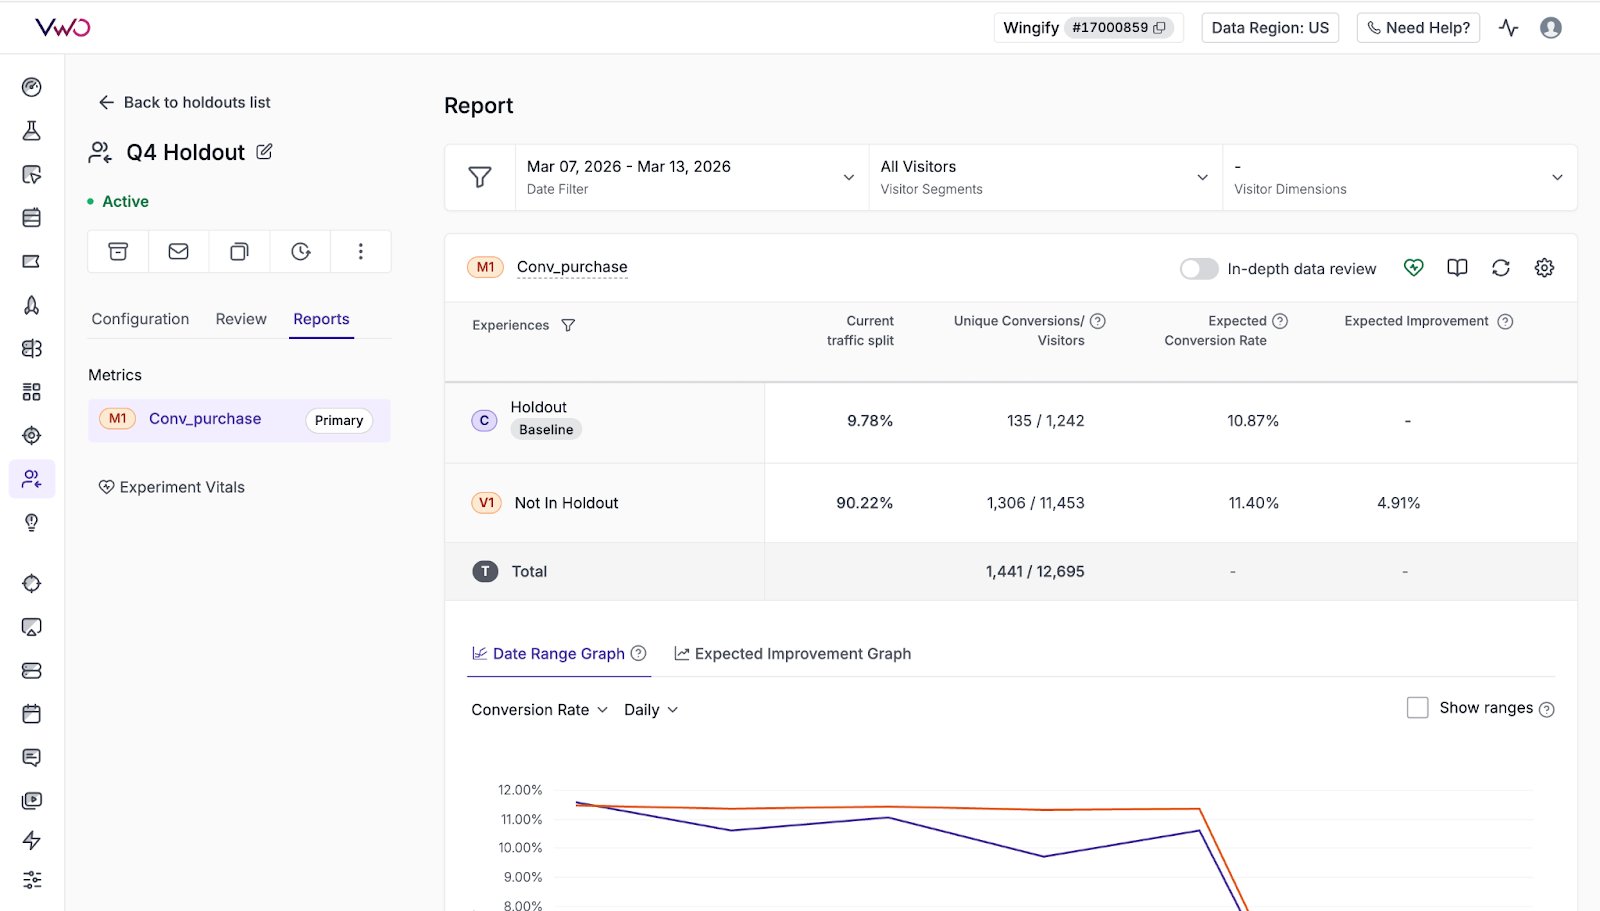Switch to the Configuration tab

coord(140,319)
